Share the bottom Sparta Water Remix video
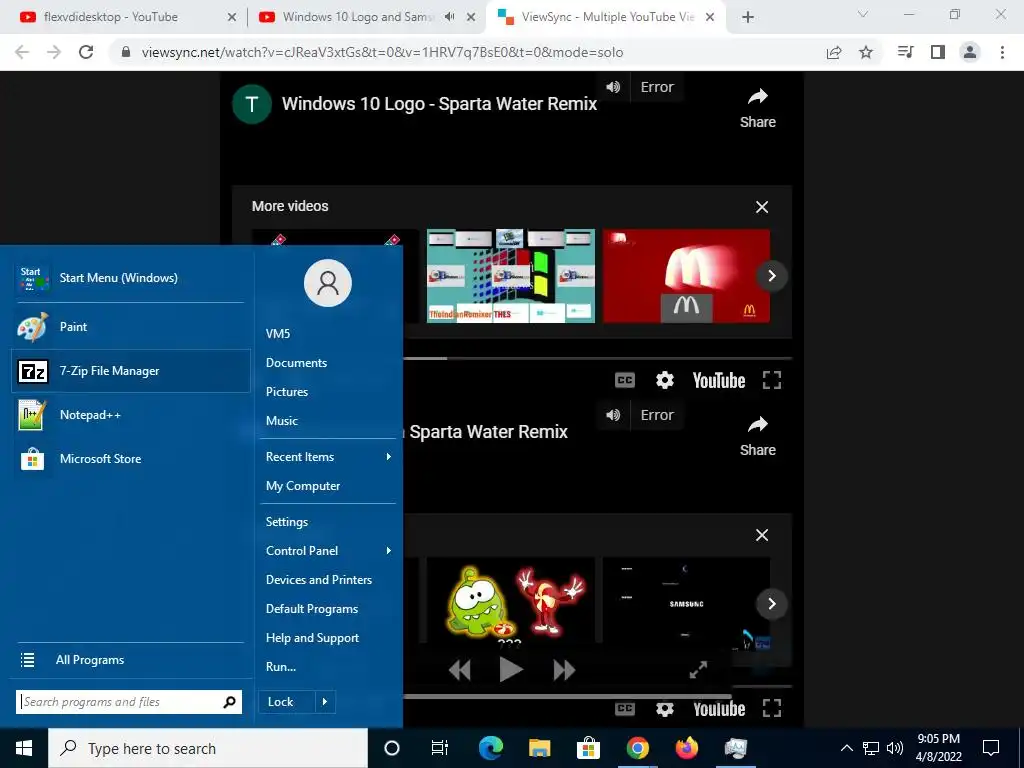 [x=758, y=436]
